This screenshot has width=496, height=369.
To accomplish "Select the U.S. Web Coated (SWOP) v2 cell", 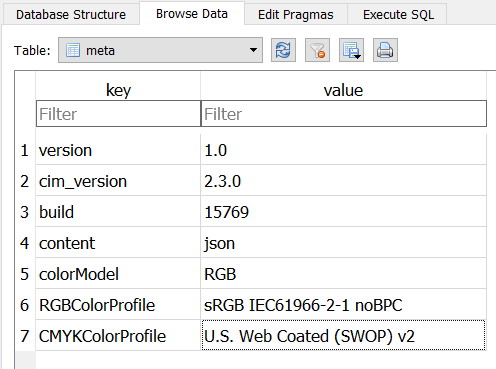I will tap(343, 335).
